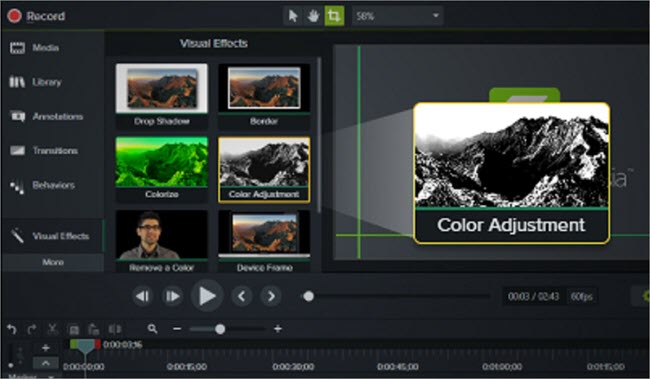650x379 pixels.
Task: Click the Visual Effects wand icon
Action: pos(17,236)
